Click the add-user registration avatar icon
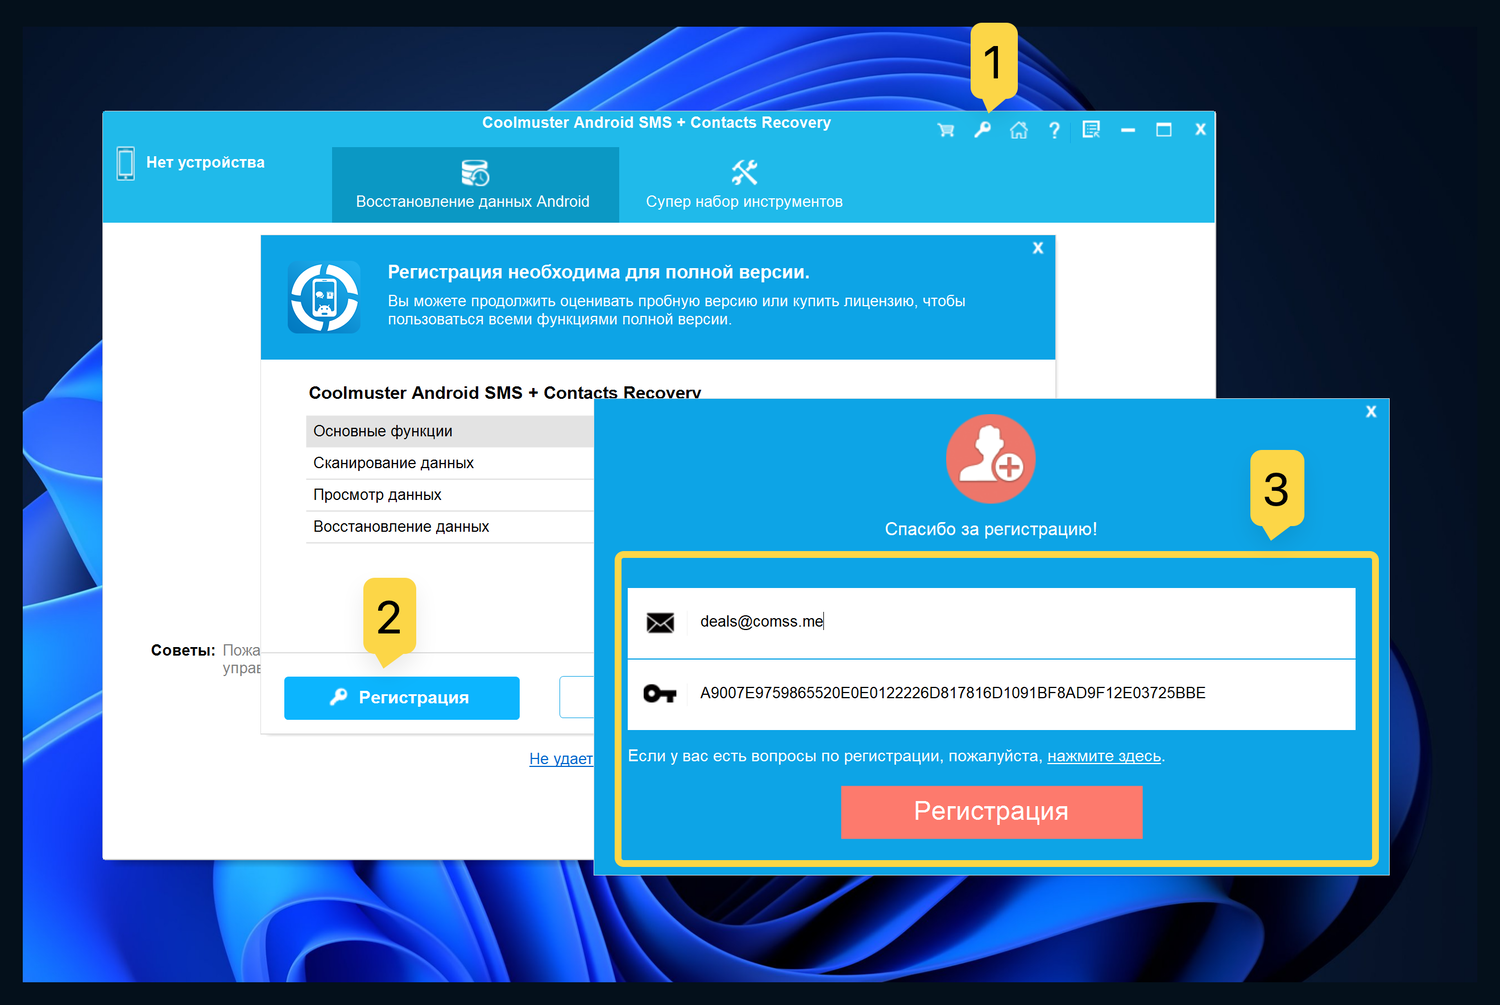This screenshot has width=1500, height=1005. click(x=991, y=459)
